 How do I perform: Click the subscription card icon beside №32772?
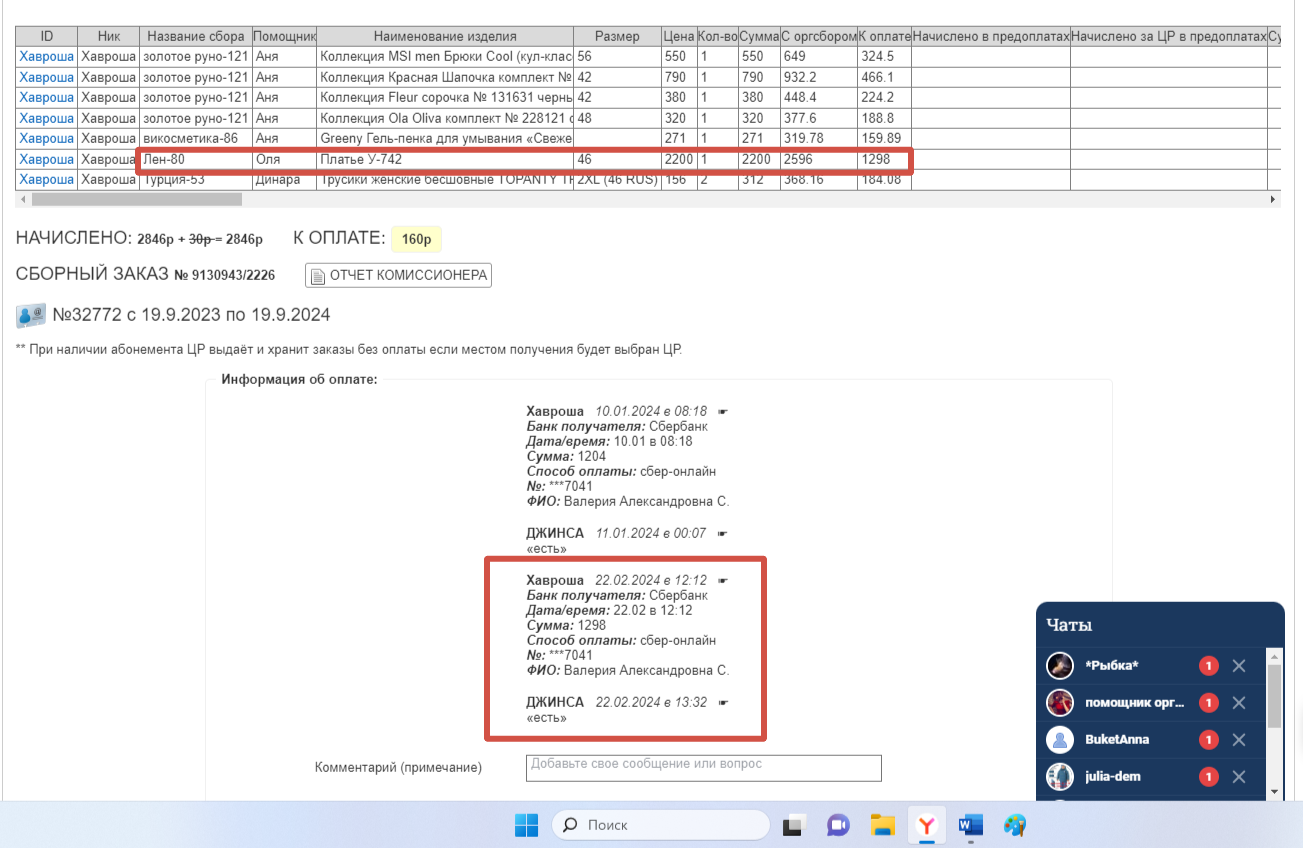(x=31, y=316)
